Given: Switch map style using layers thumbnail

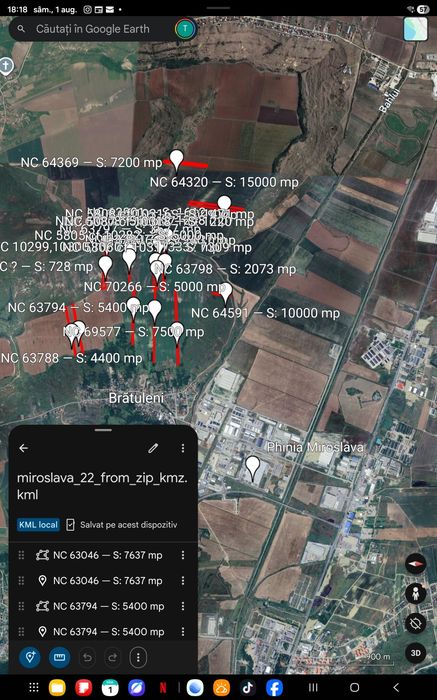Looking at the screenshot, I should [415, 29].
